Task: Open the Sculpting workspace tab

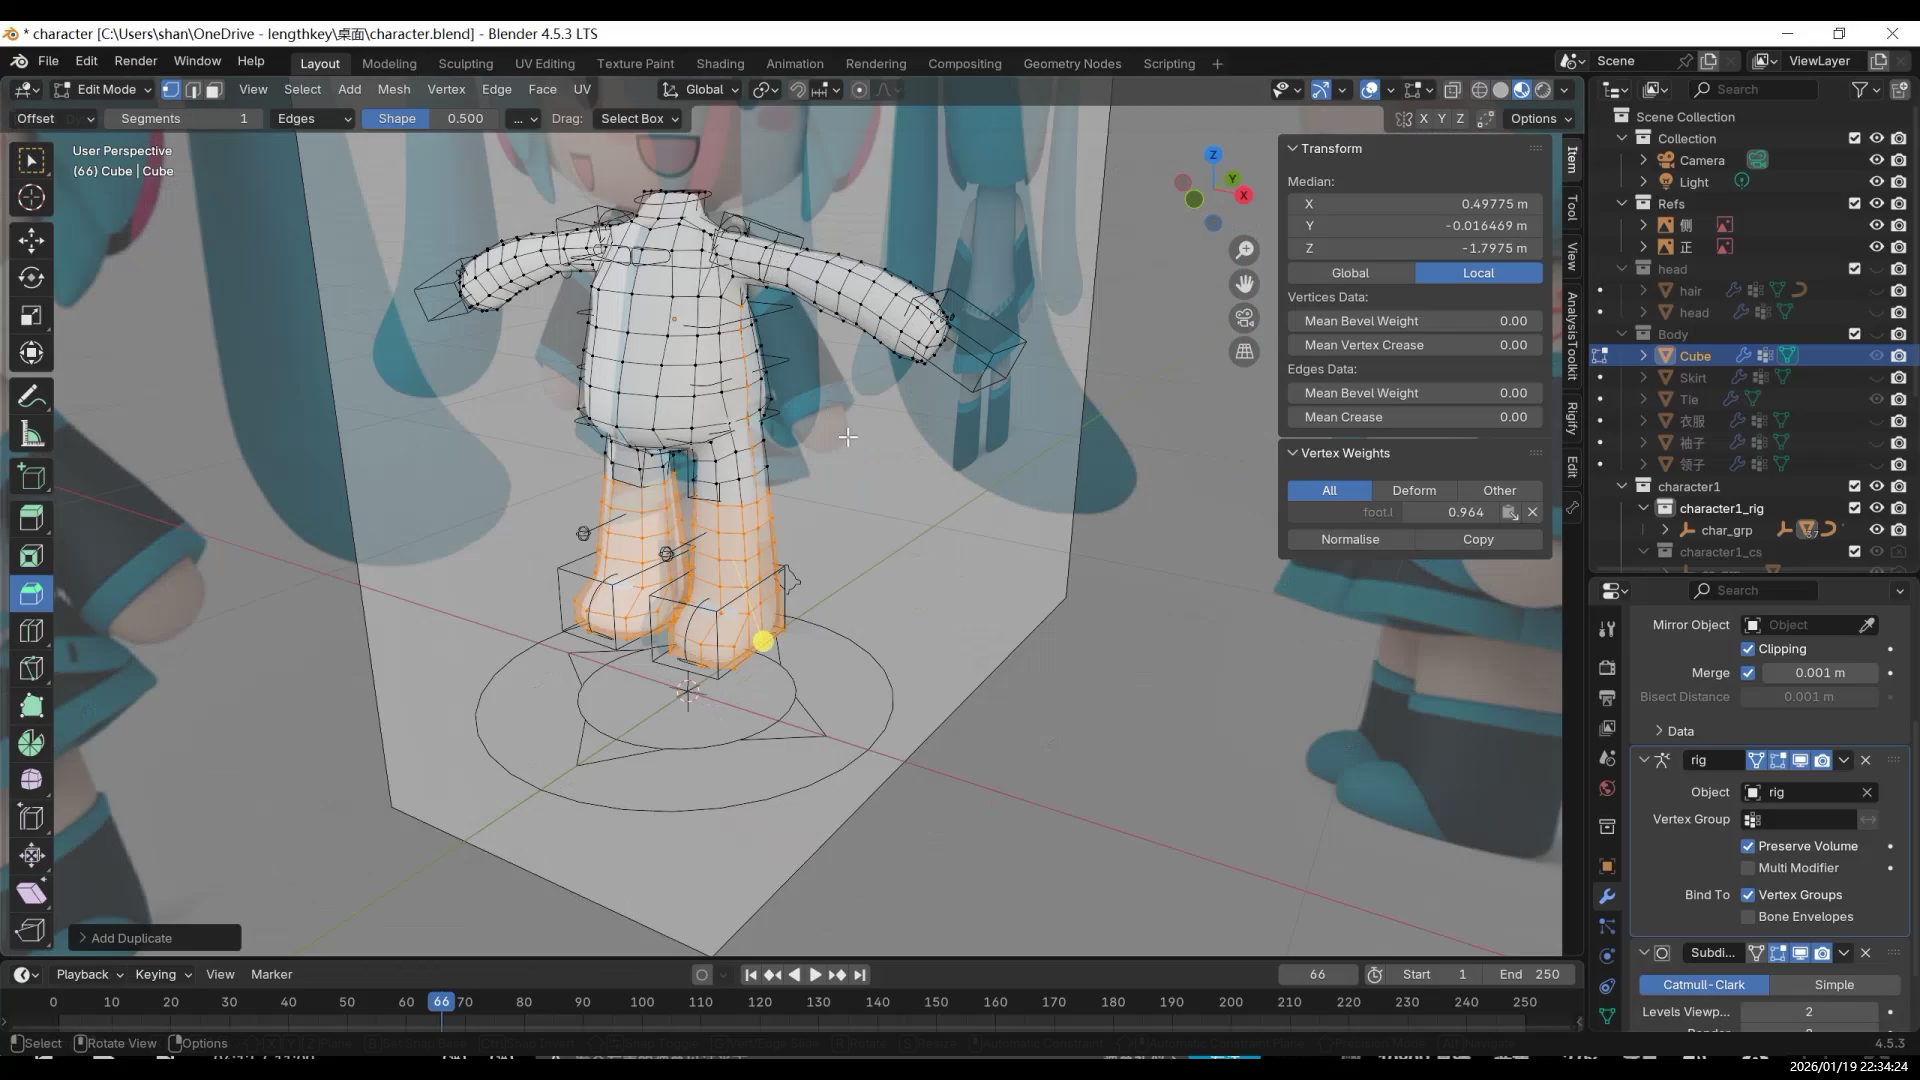Action: [x=465, y=63]
